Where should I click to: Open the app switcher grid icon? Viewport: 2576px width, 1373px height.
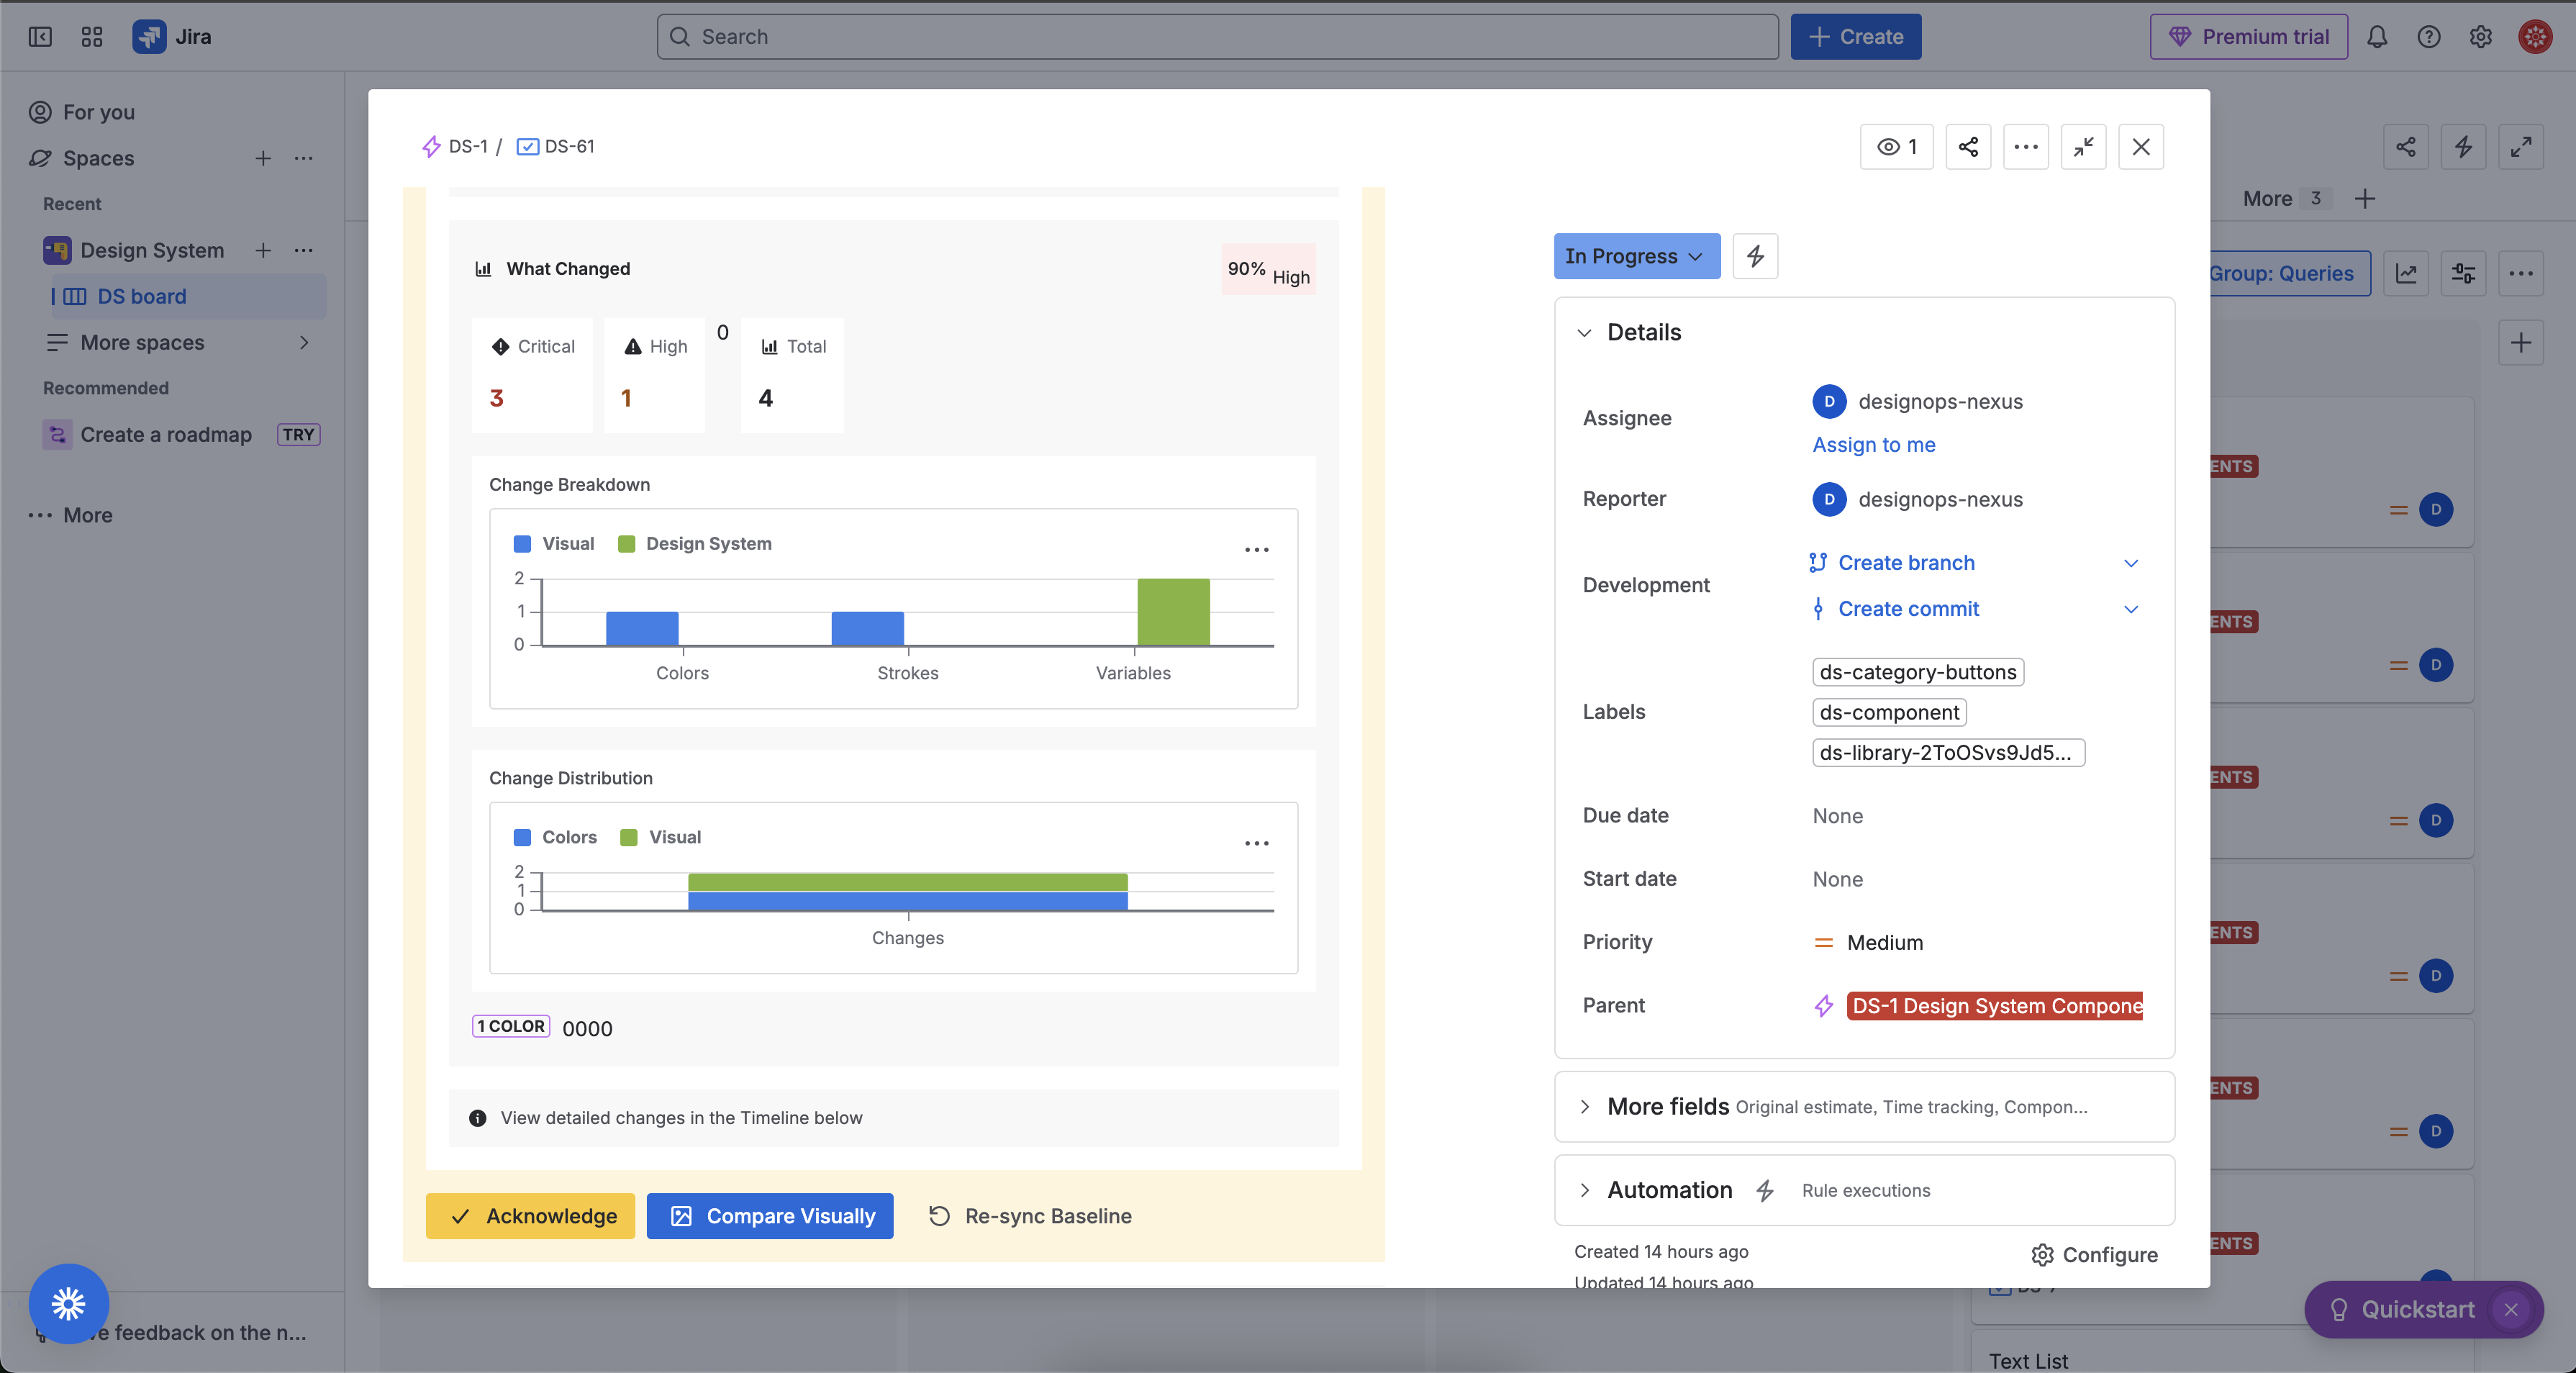click(x=92, y=37)
